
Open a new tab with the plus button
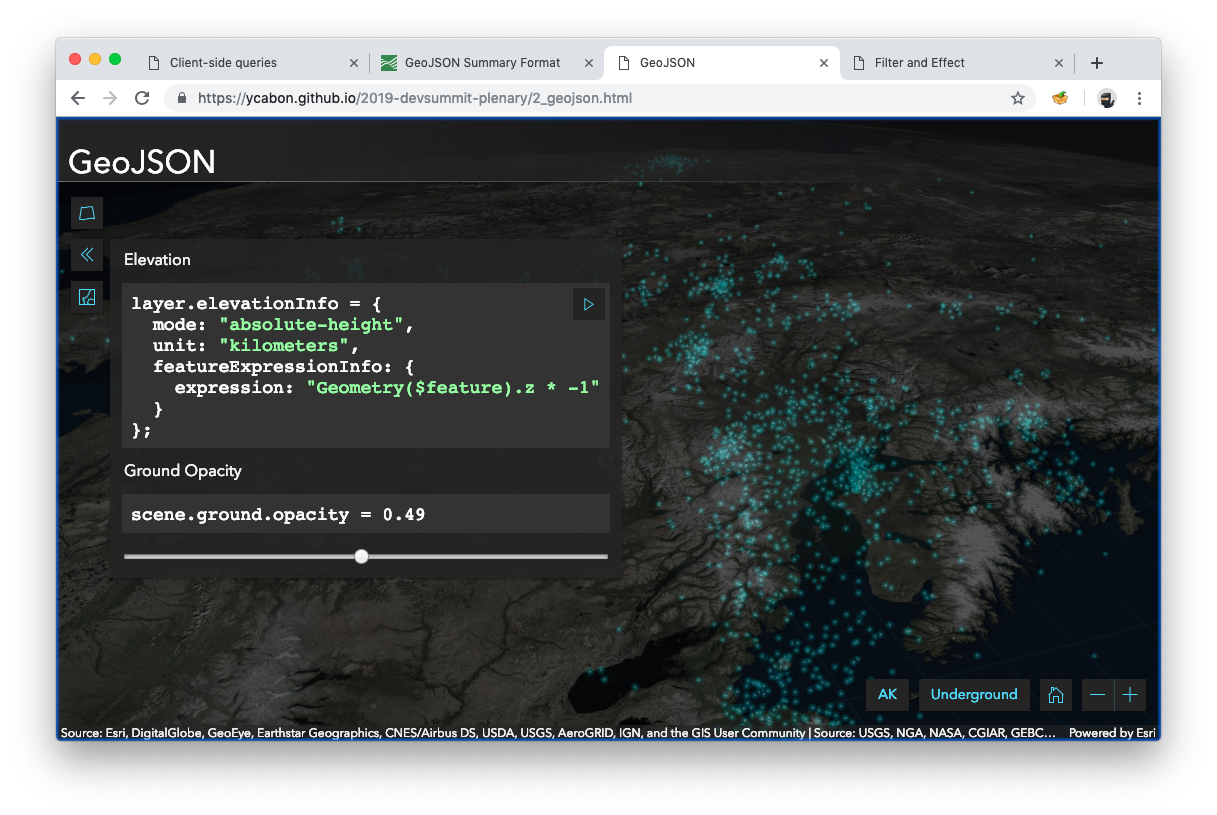[1096, 62]
